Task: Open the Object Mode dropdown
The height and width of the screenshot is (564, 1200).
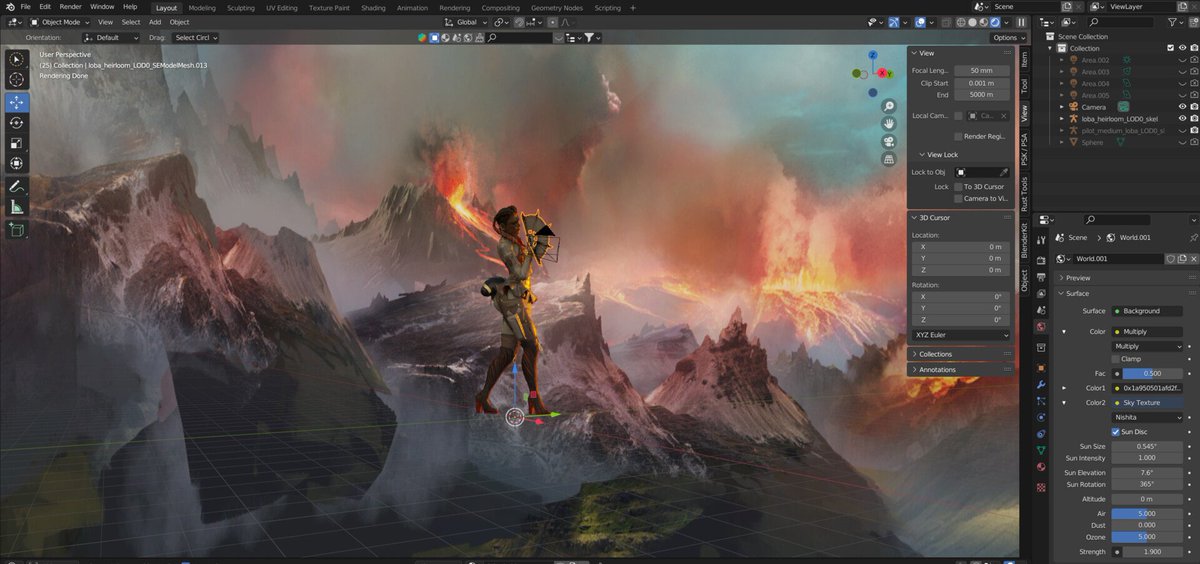Action: point(59,22)
